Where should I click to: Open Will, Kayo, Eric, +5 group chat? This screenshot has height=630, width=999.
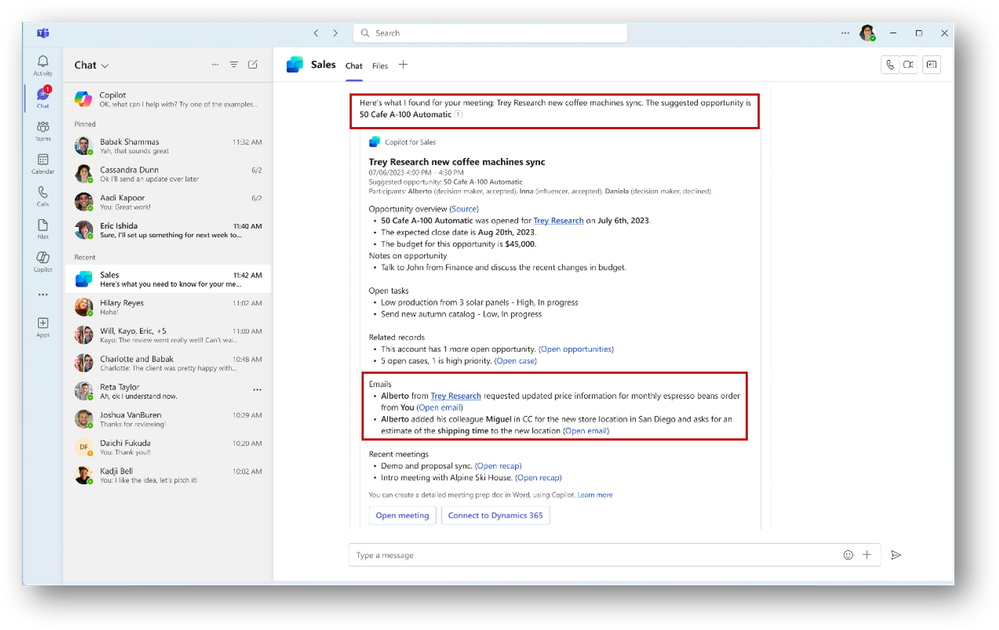point(168,335)
